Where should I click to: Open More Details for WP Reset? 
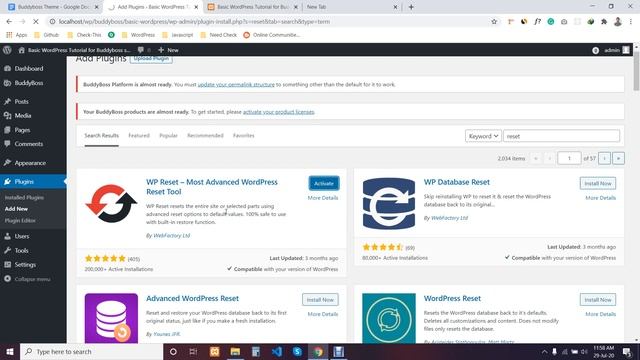tap(323, 198)
